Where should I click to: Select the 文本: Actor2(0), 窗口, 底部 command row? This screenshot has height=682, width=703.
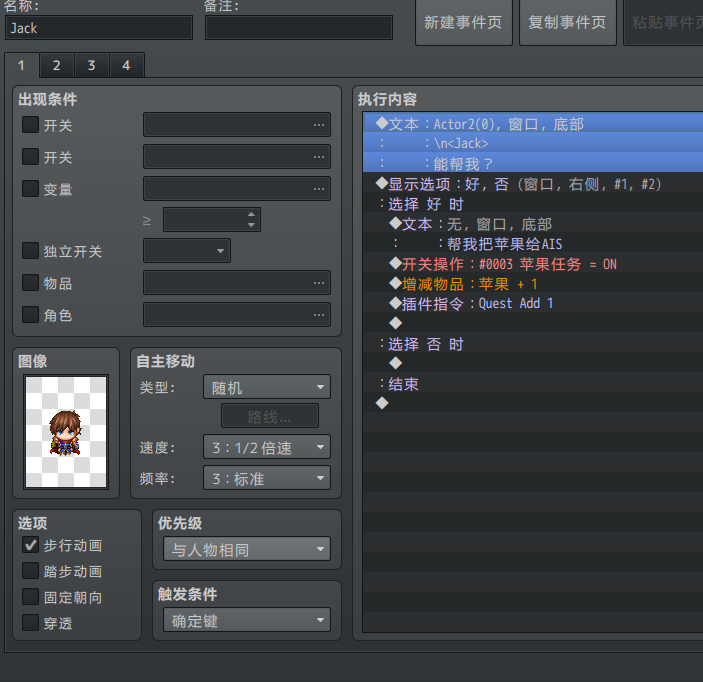click(x=533, y=123)
